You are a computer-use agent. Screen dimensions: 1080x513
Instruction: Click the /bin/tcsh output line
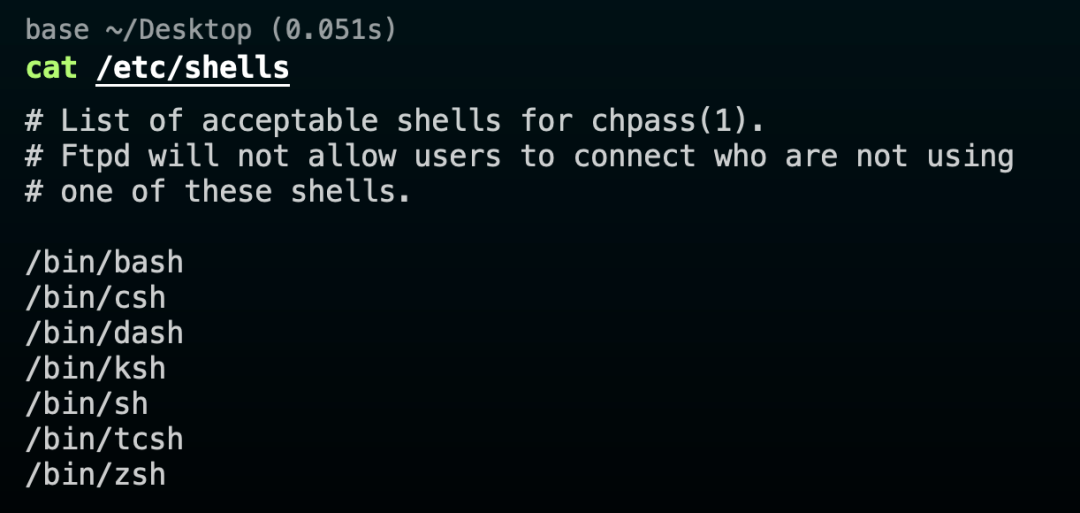pyautogui.click(x=105, y=438)
